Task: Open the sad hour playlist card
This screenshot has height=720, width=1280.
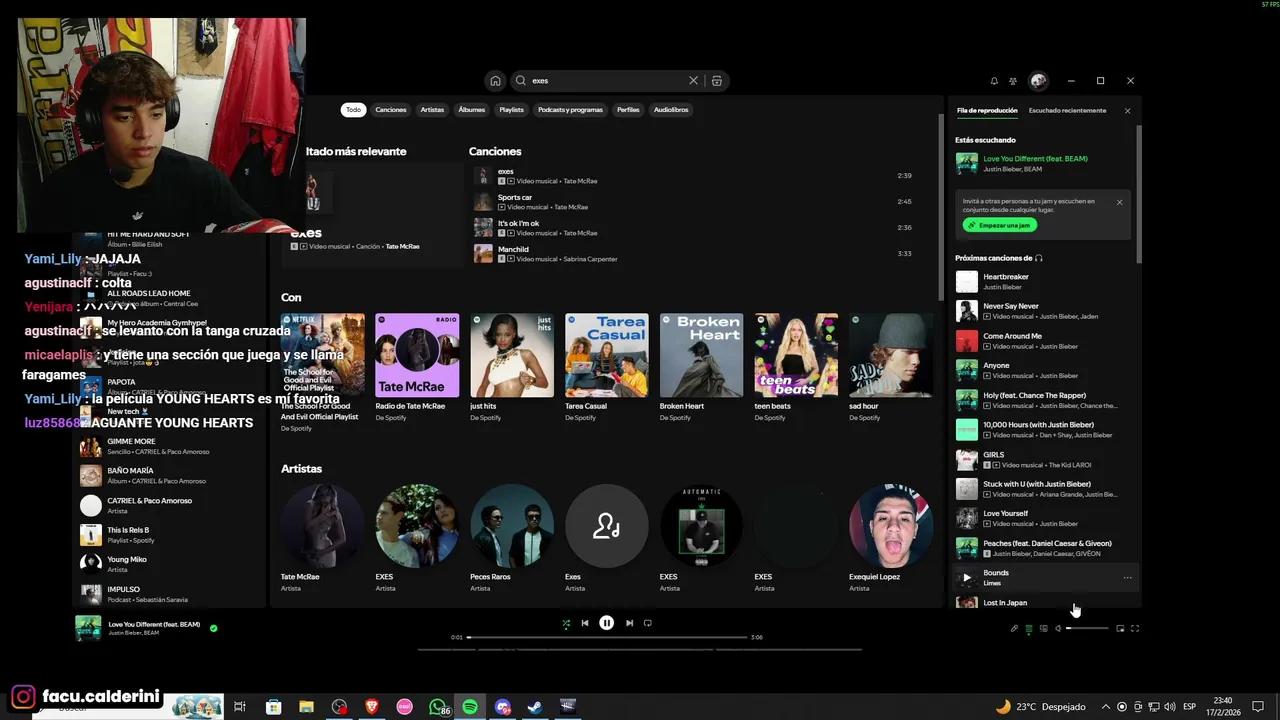Action: pyautogui.click(x=890, y=369)
